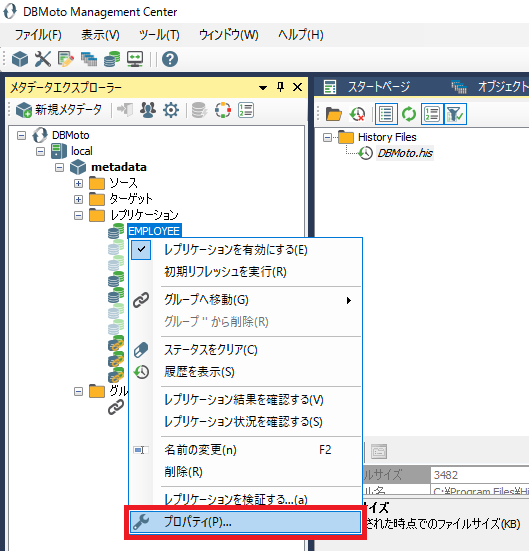
Task: Expand the ソース folder
Action: pyautogui.click(x=78, y=183)
